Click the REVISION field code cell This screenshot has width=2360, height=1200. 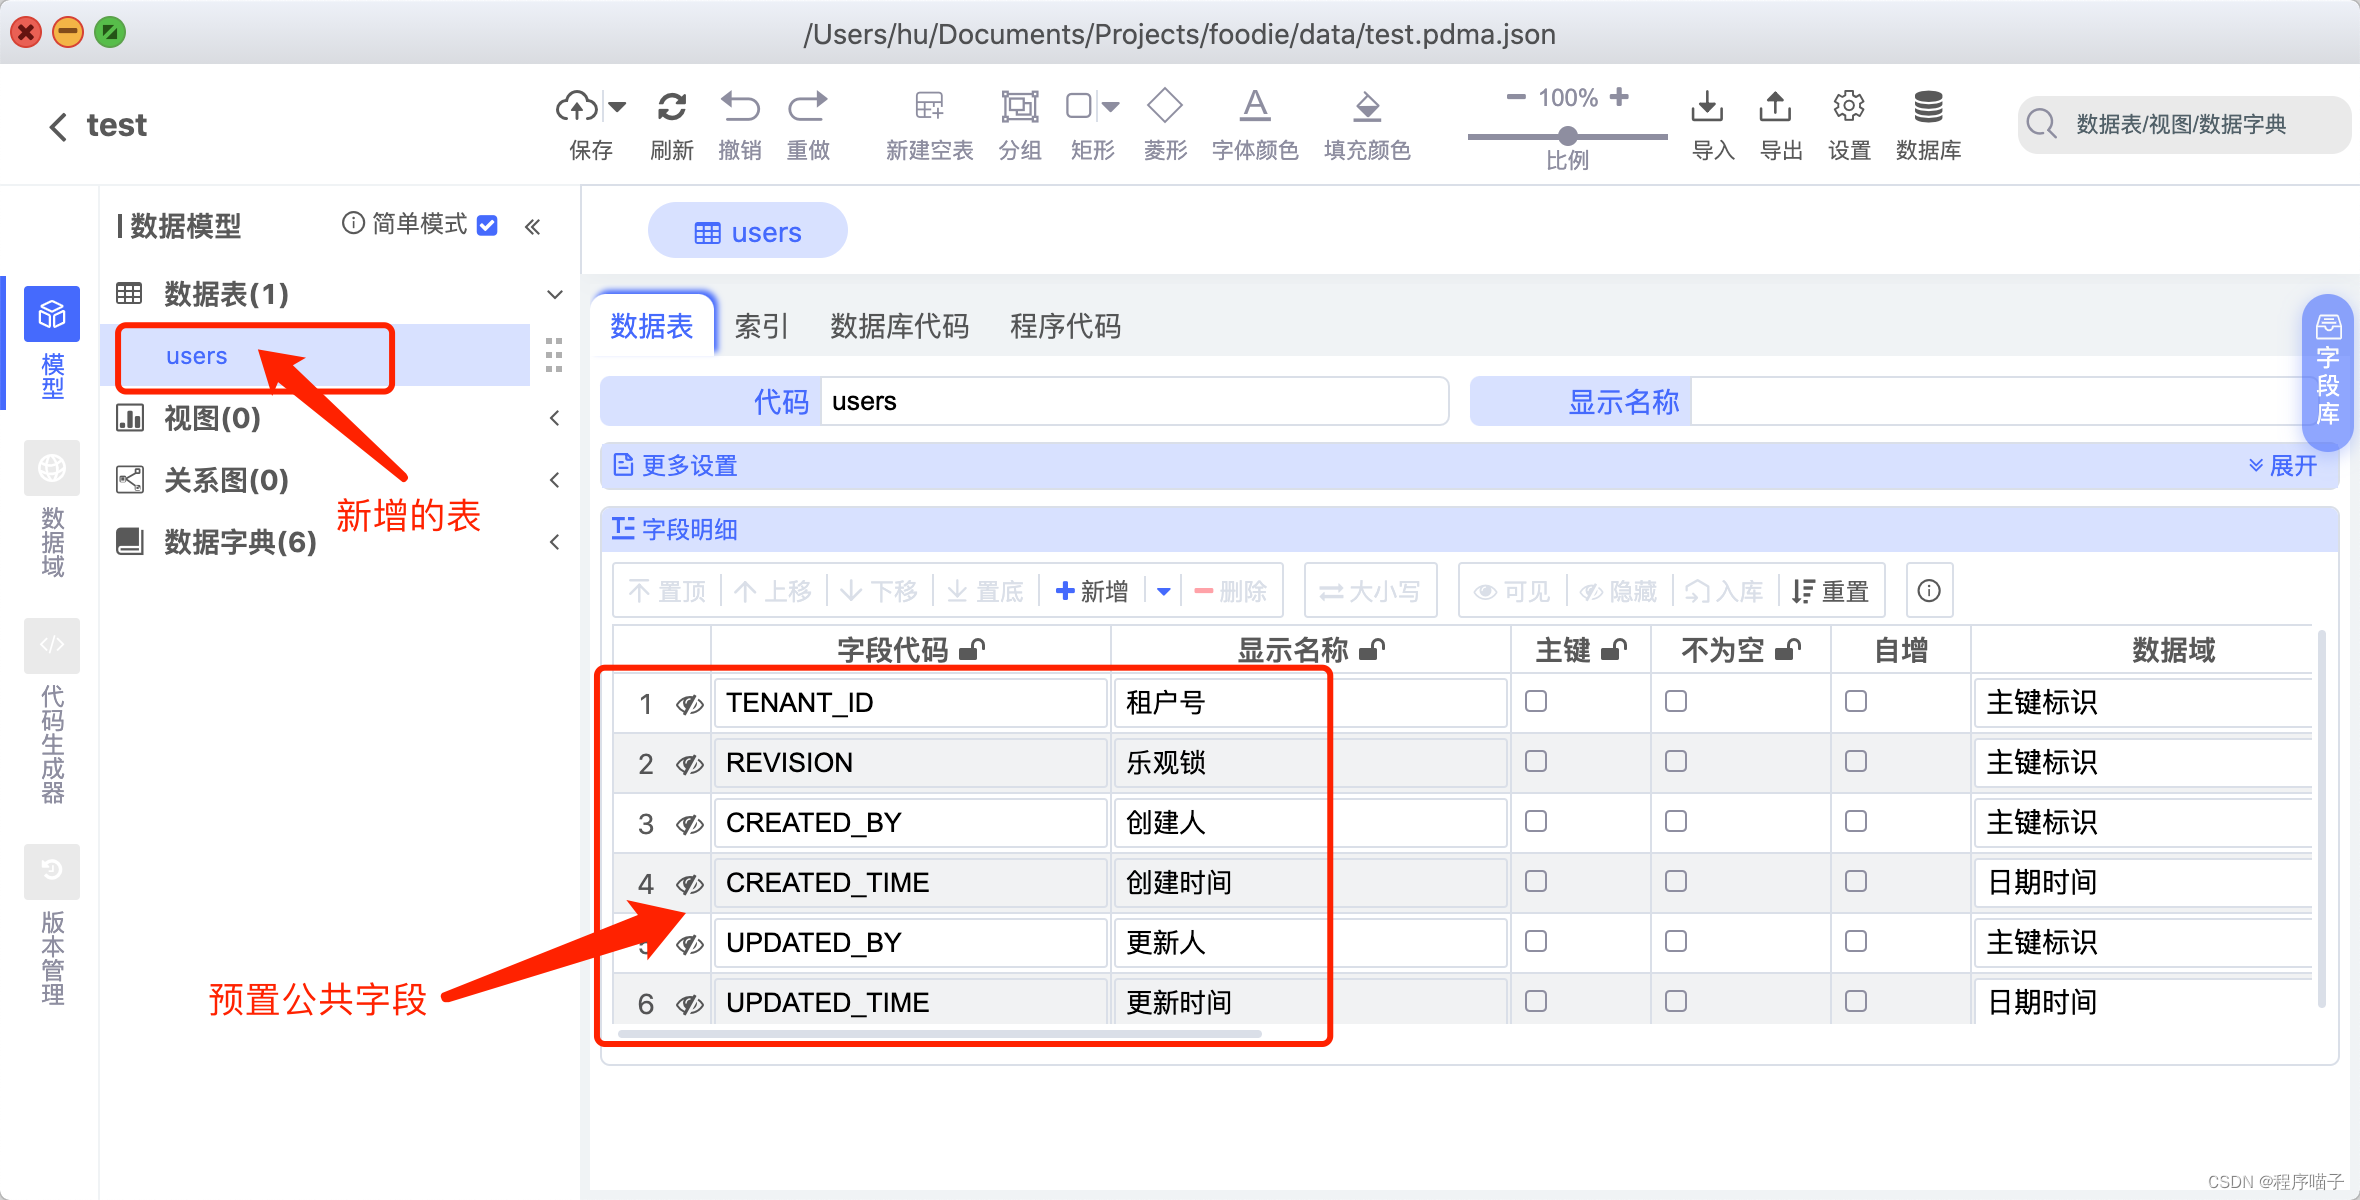tap(910, 763)
